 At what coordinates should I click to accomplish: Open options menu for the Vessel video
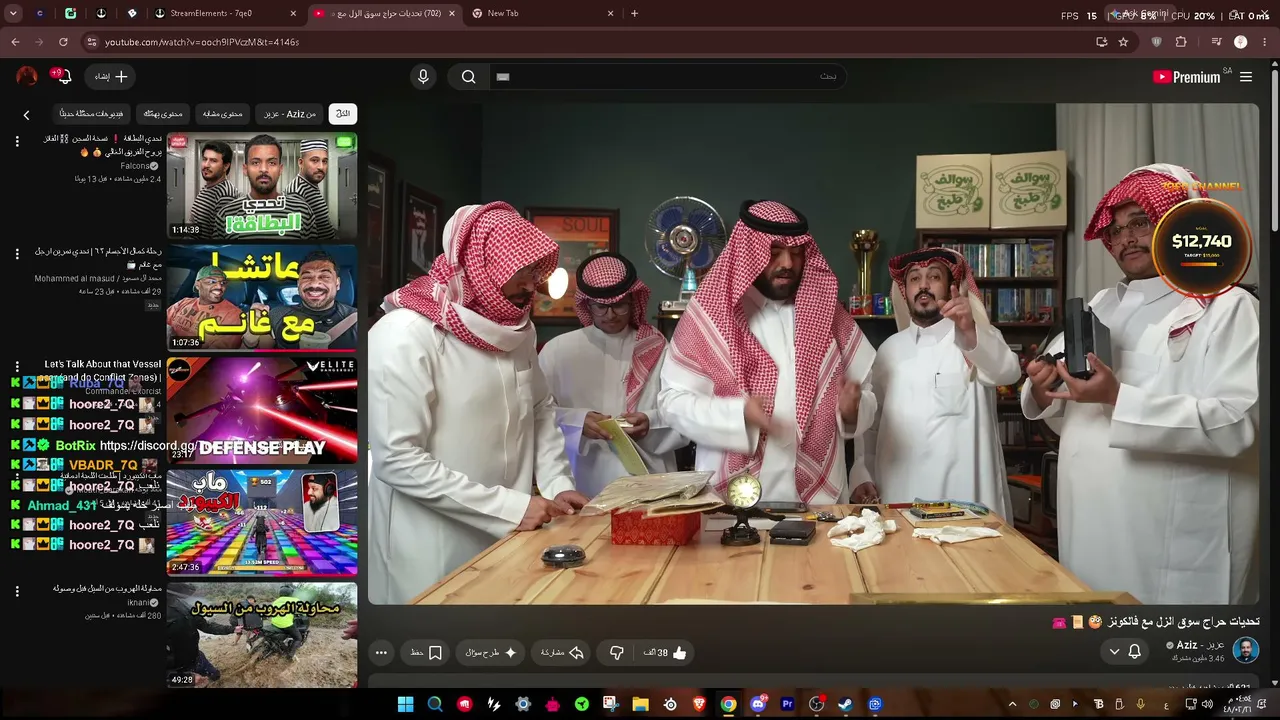[17, 367]
